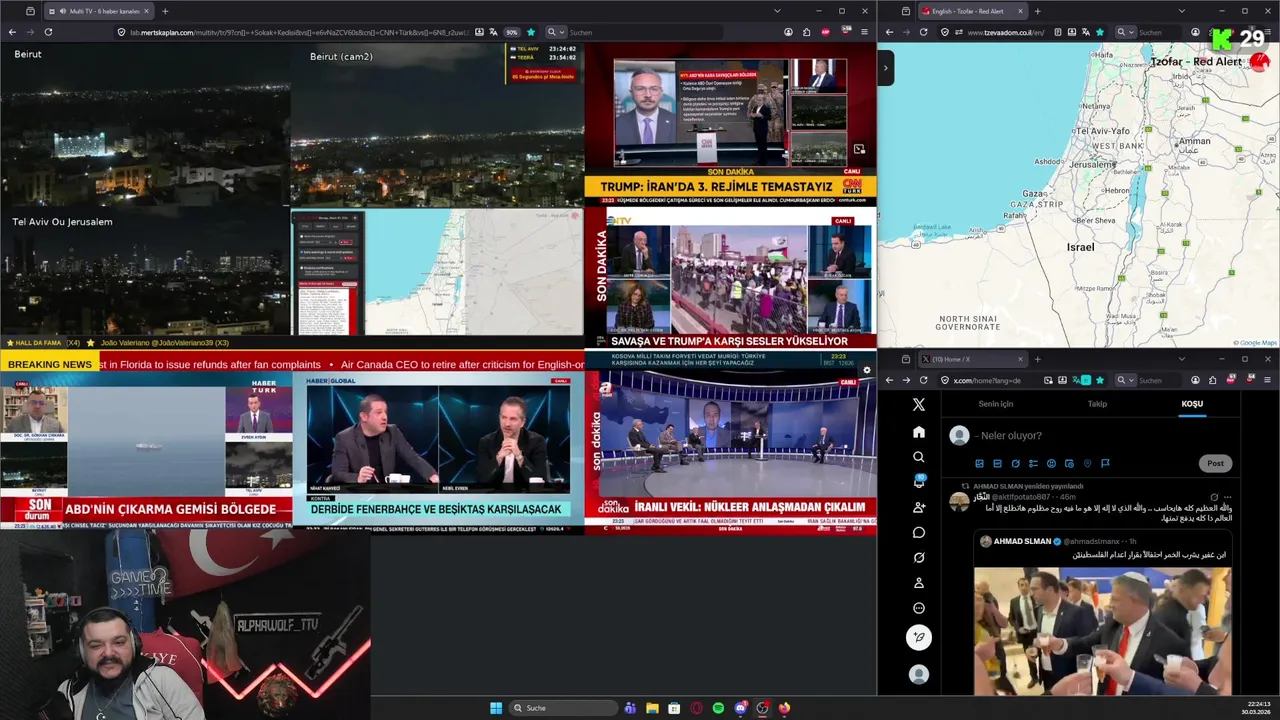
Task: Open X notifications bell
Action: pos(919,482)
